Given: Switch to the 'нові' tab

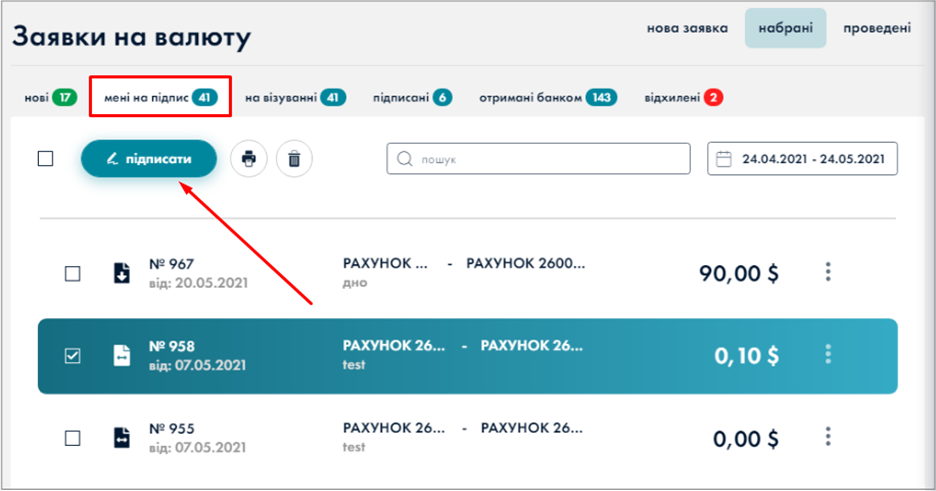Looking at the screenshot, I should (50, 98).
